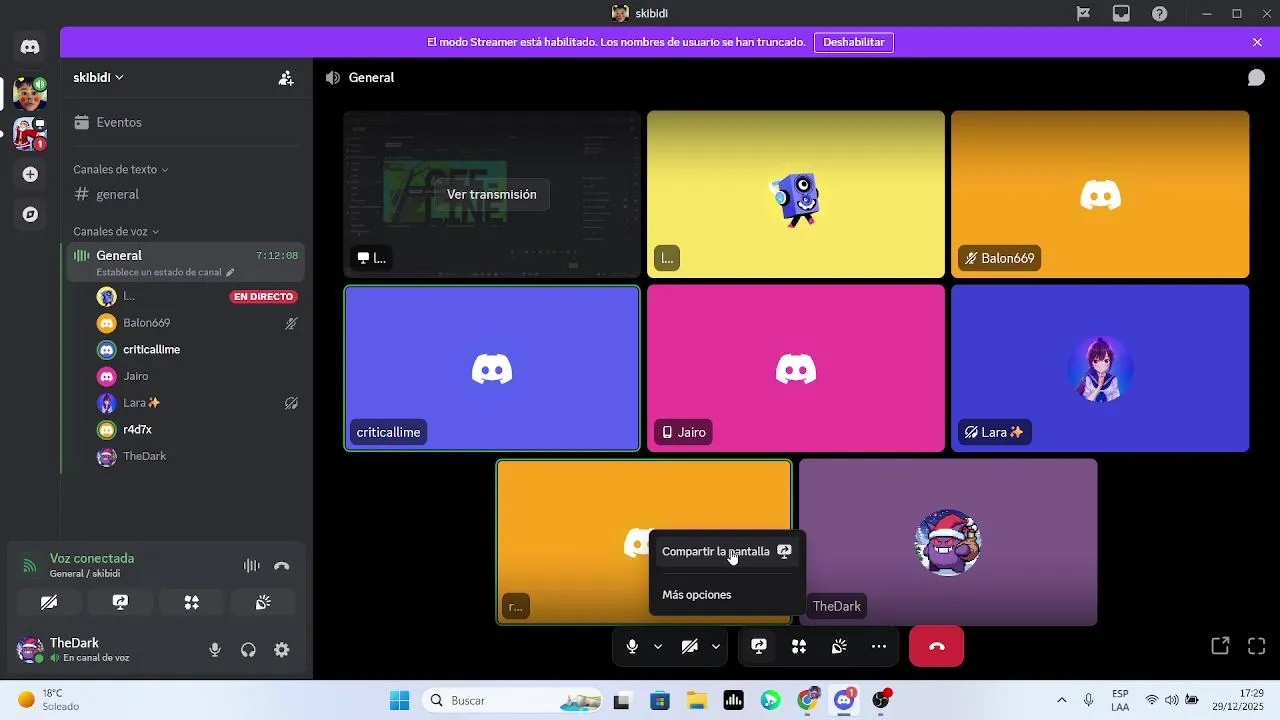1280x720 pixels.
Task: Click Ver transmisión on the stream tile
Action: tap(492, 194)
